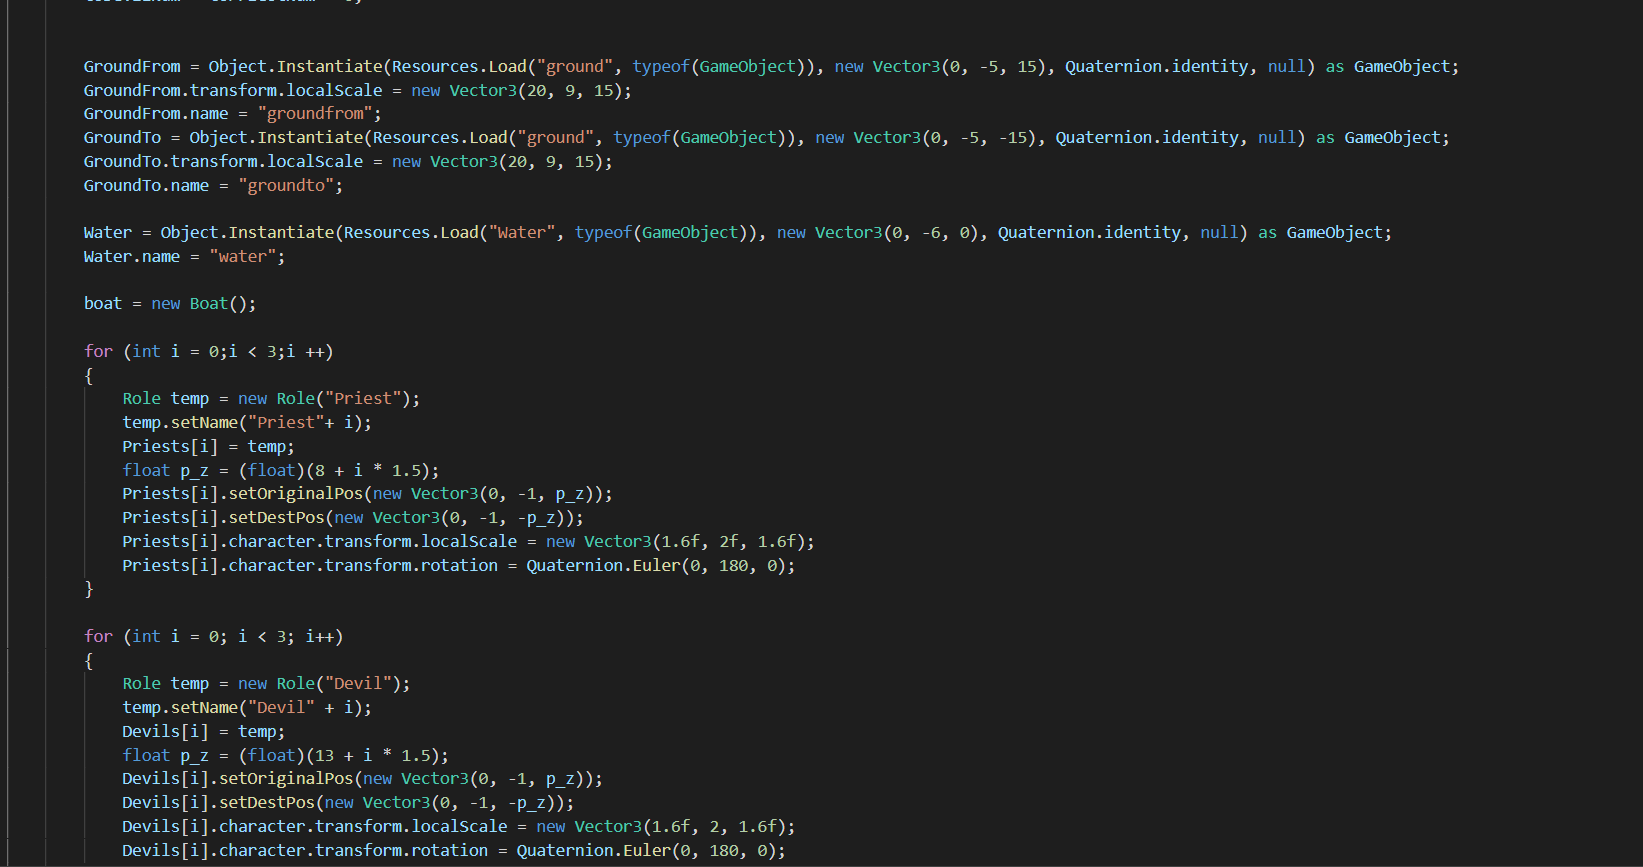The height and width of the screenshot is (867, 1643).
Task: Click the "ground" string in the GroundFrom line
Action: click(575, 67)
